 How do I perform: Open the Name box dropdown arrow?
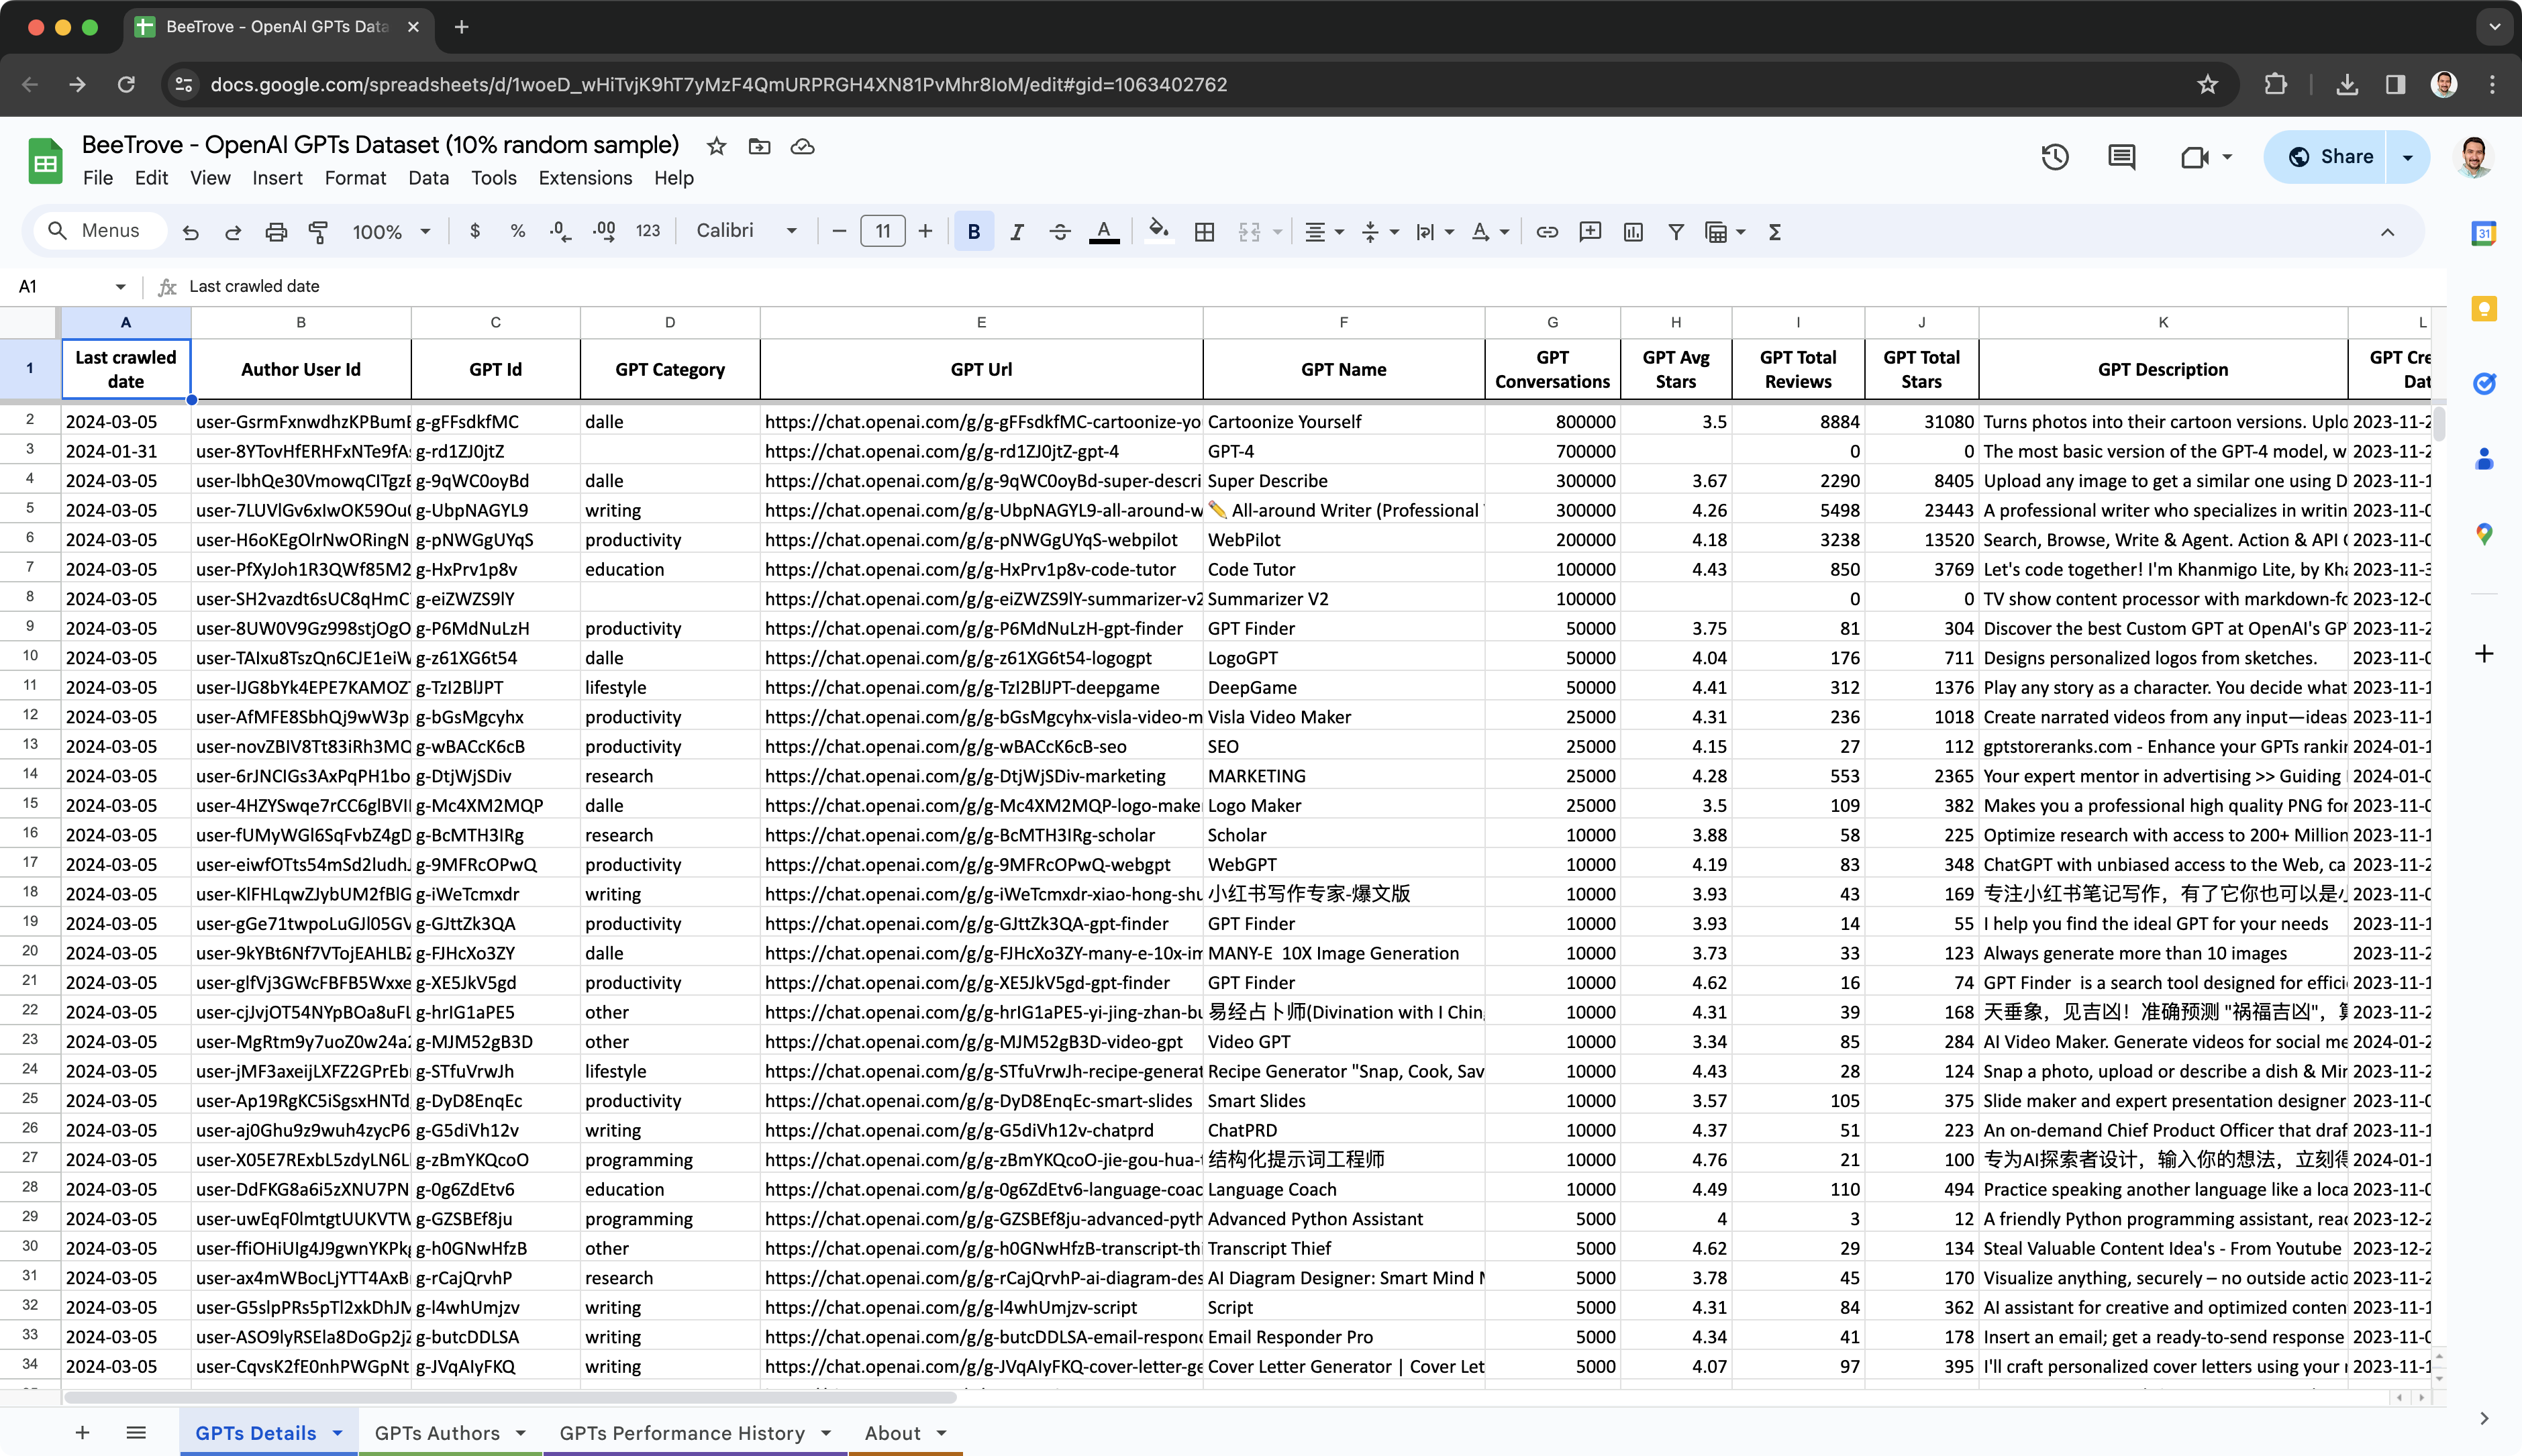[120, 287]
